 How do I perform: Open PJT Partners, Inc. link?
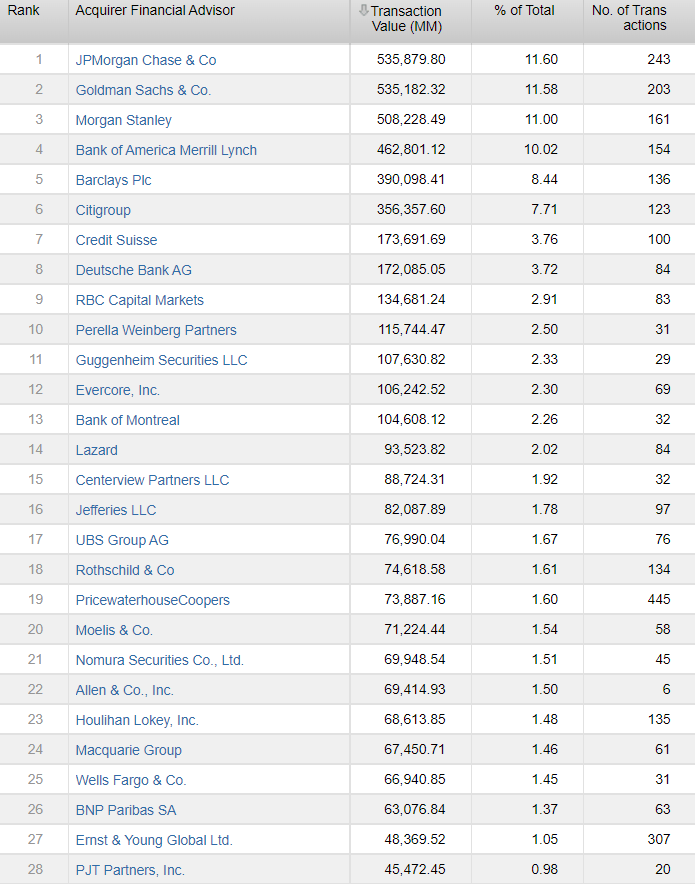click(128, 869)
